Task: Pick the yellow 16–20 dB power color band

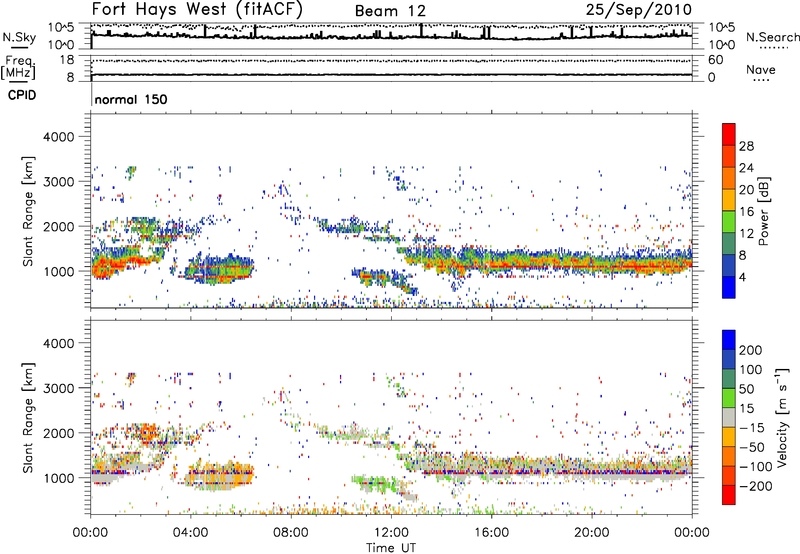Action: coord(729,200)
